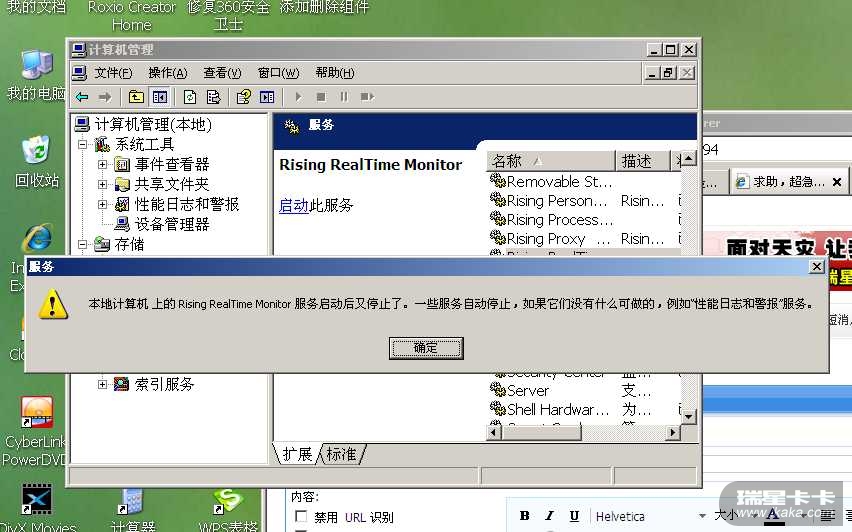
Task: Click the Back arrow toolbar icon
Action: 82,97
